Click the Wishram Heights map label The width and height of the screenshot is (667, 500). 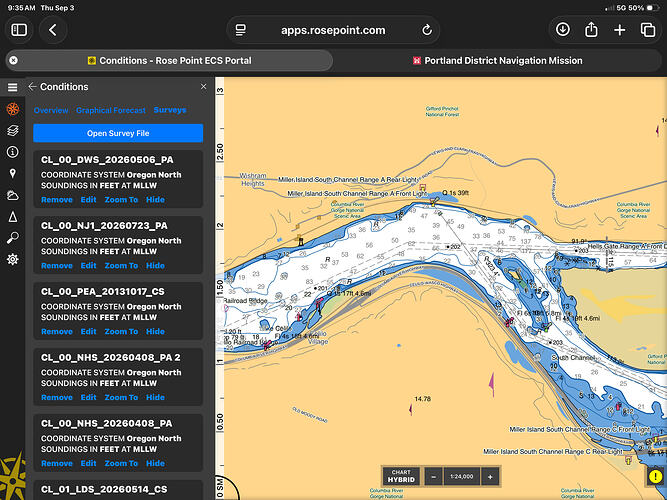[253, 180]
